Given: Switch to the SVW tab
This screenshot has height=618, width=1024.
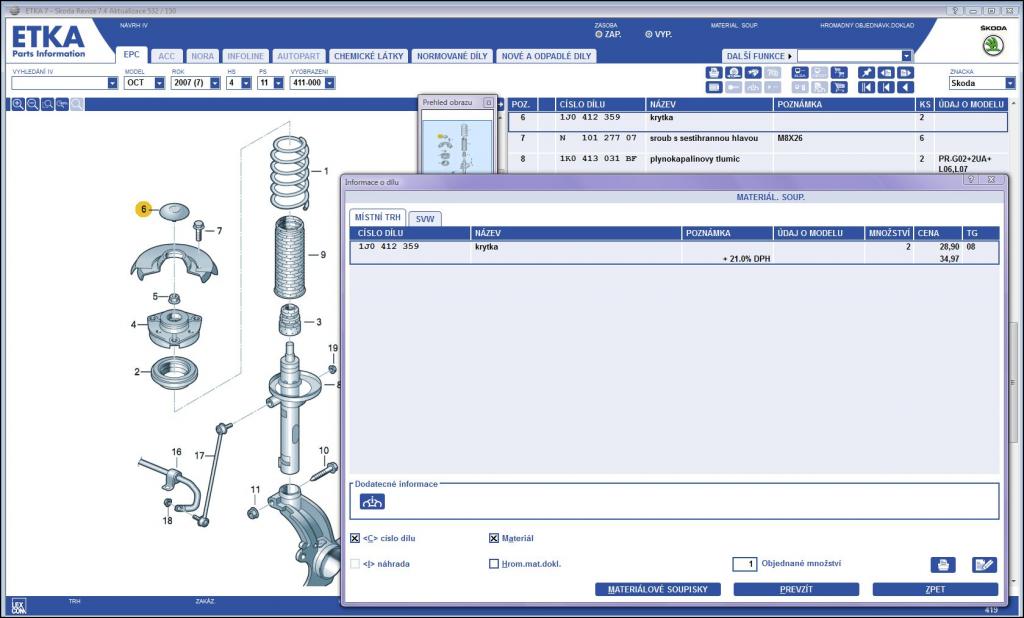Looking at the screenshot, I should pyautogui.click(x=424, y=219).
